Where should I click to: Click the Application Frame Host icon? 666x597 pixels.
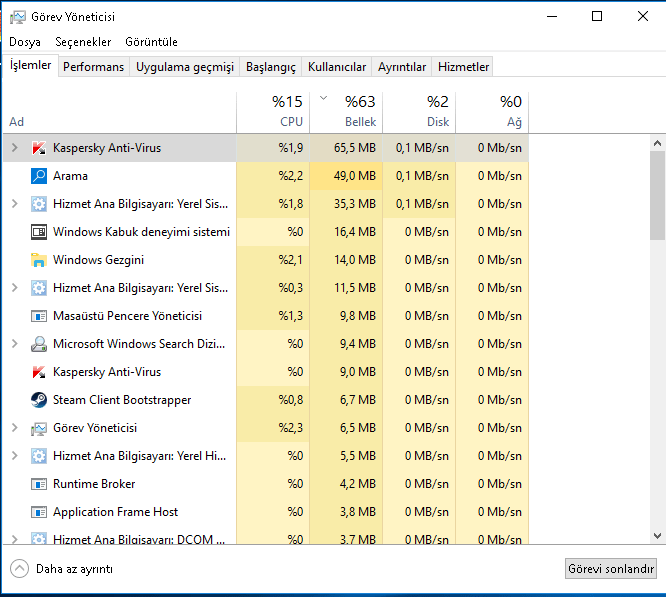point(39,512)
